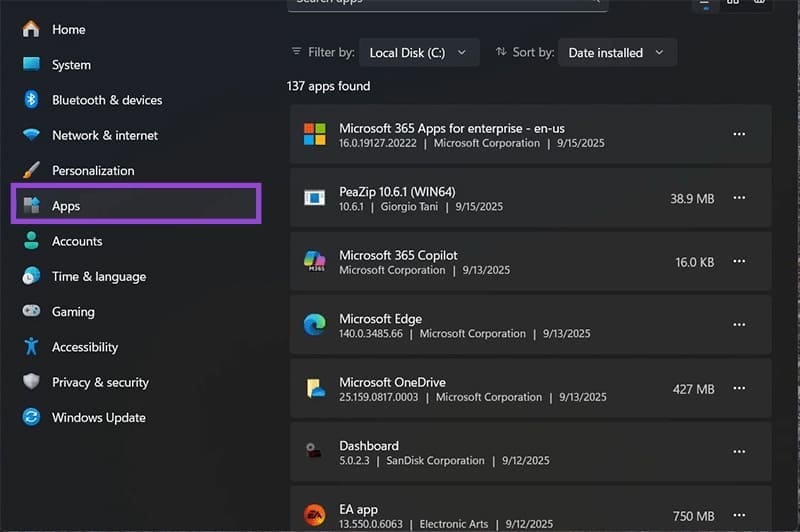Click the Microsoft OneDrive title text
The image size is (800, 532).
point(392,382)
